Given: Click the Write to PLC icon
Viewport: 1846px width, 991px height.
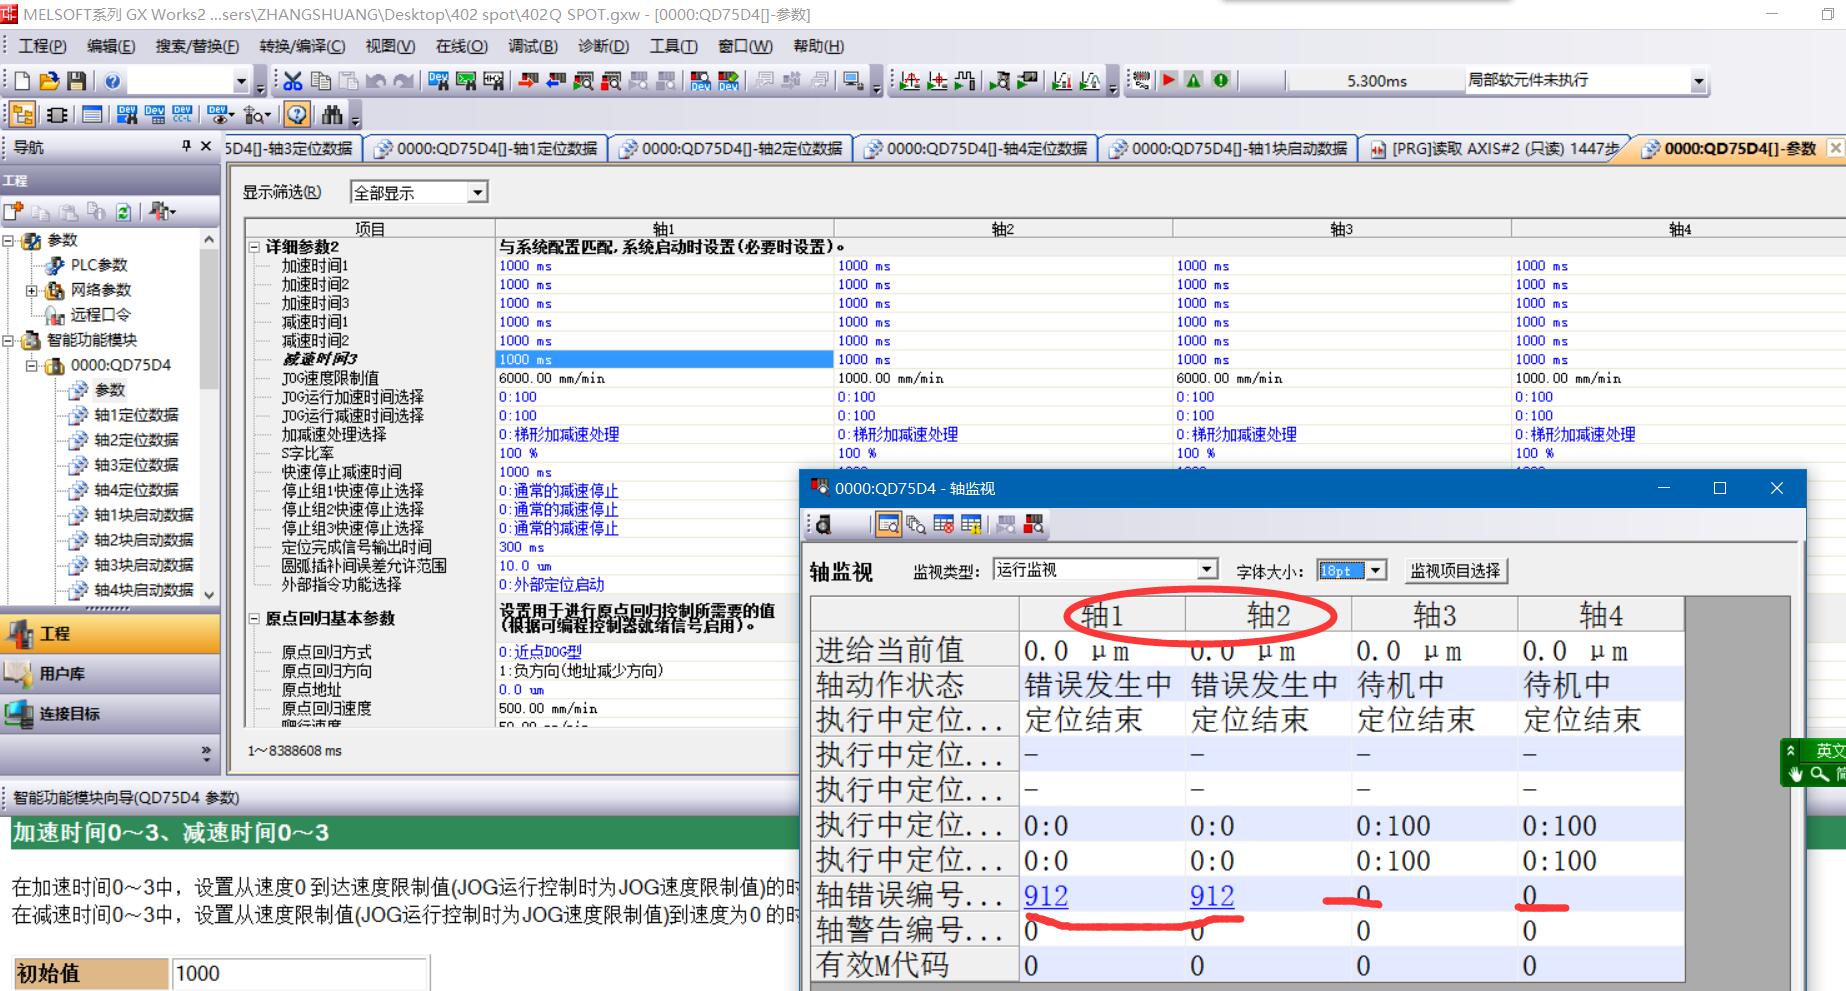Looking at the screenshot, I should point(528,81).
